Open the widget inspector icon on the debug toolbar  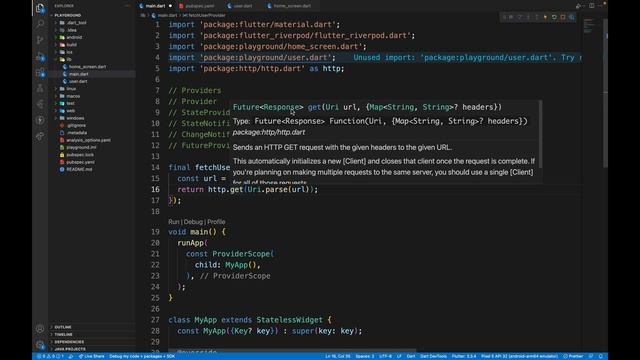click(x=572, y=17)
